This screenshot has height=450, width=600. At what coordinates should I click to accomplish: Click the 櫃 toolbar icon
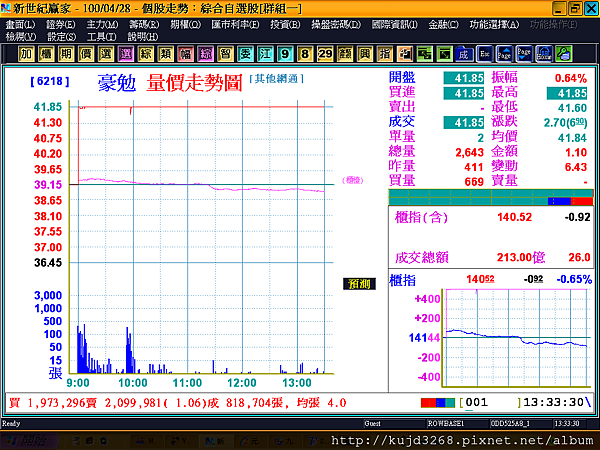point(46,54)
